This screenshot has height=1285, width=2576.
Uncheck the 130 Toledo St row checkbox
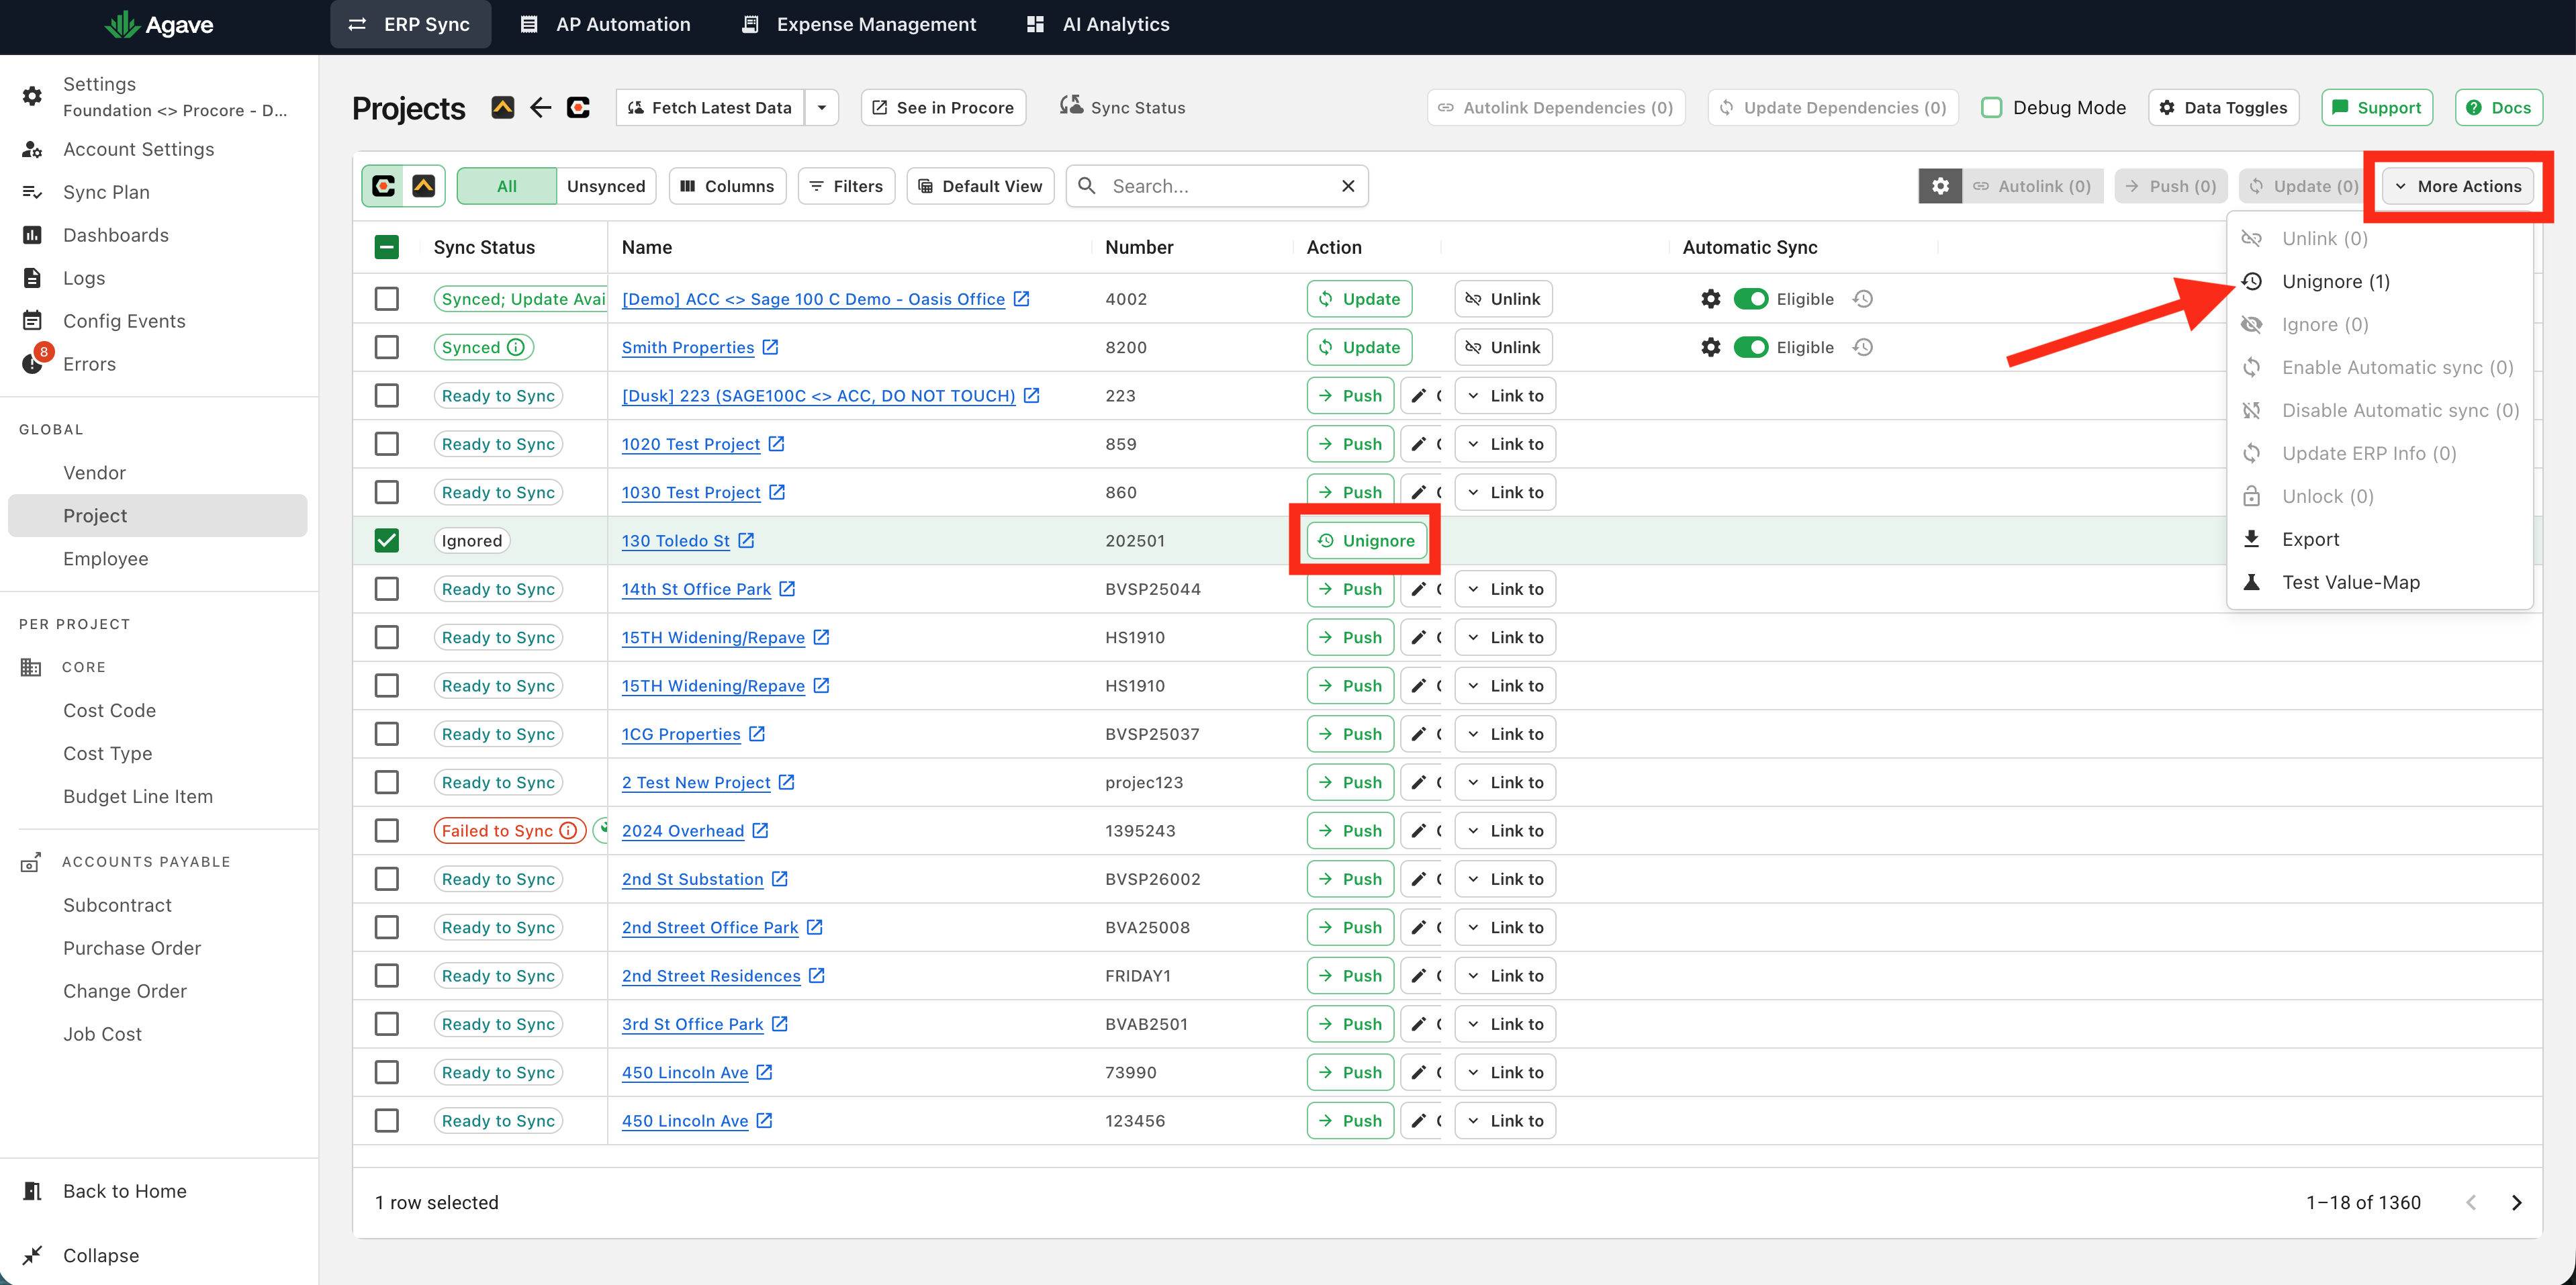[x=386, y=540]
